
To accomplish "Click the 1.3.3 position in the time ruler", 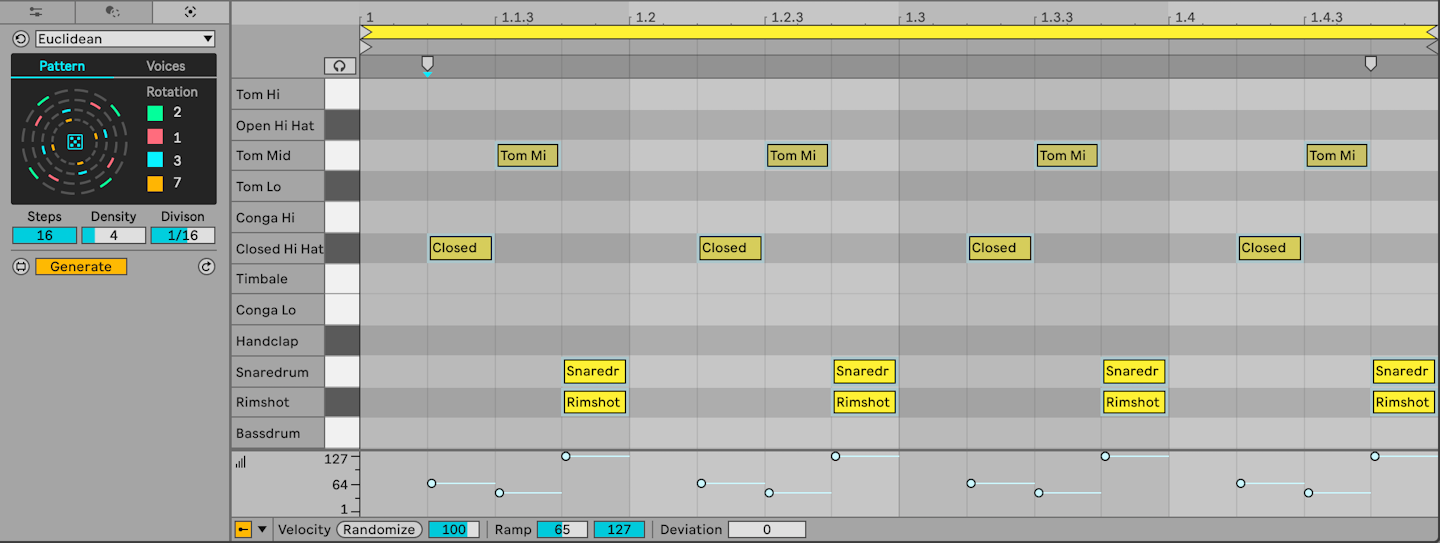I will 1057,17.
